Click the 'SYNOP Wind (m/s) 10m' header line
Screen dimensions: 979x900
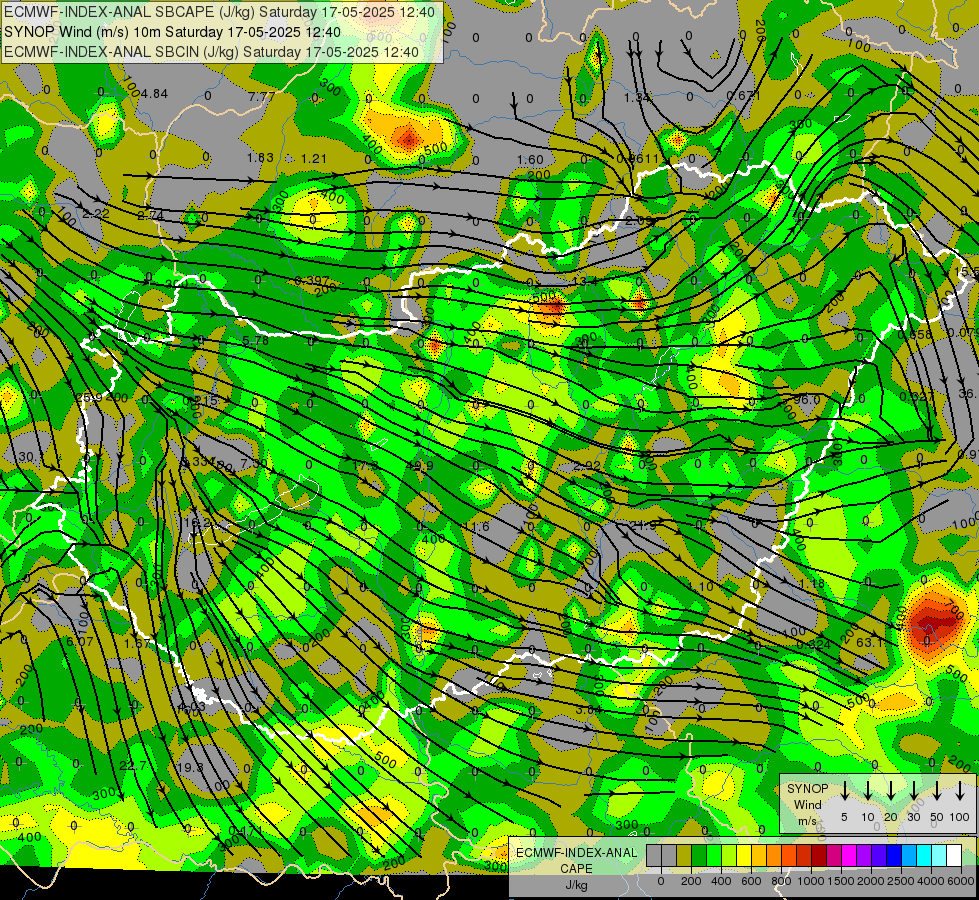pos(172,32)
